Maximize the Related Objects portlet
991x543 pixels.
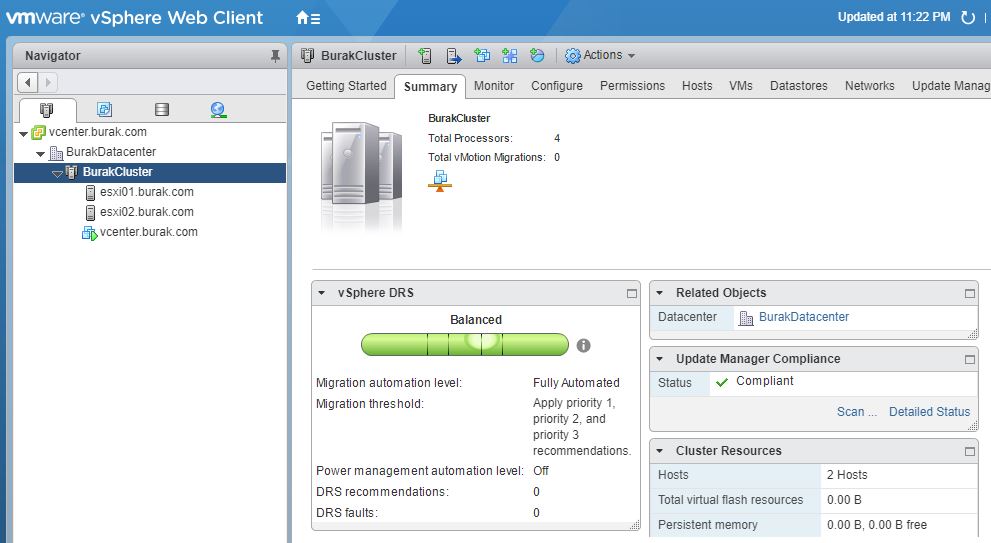(970, 293)
